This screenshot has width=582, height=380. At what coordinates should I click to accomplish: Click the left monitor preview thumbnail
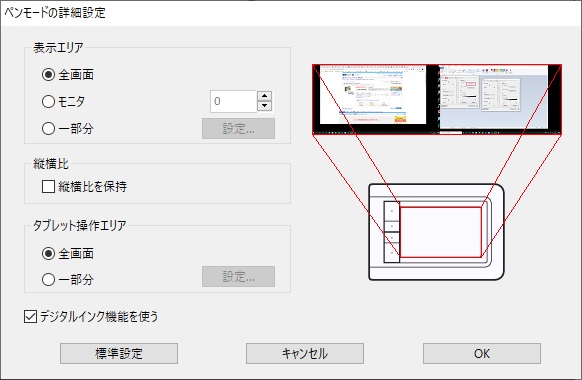pos(373,95)
